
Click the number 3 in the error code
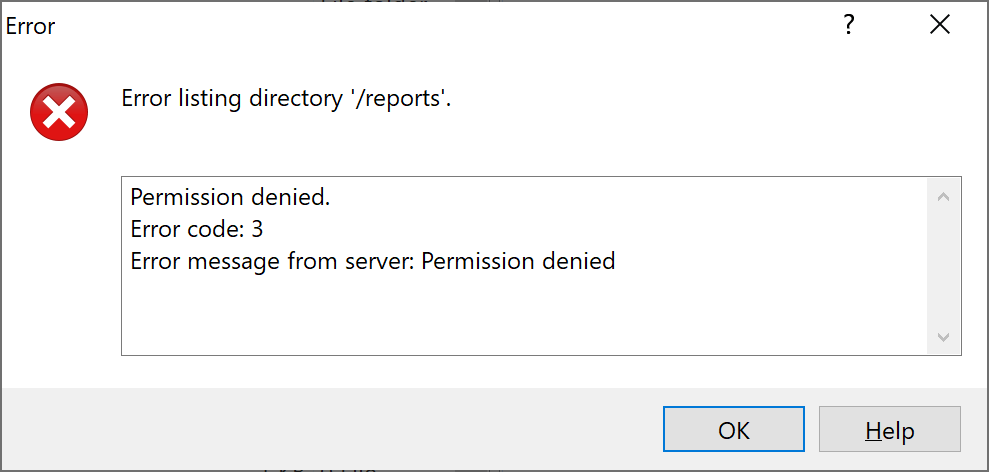coord(257,230)
